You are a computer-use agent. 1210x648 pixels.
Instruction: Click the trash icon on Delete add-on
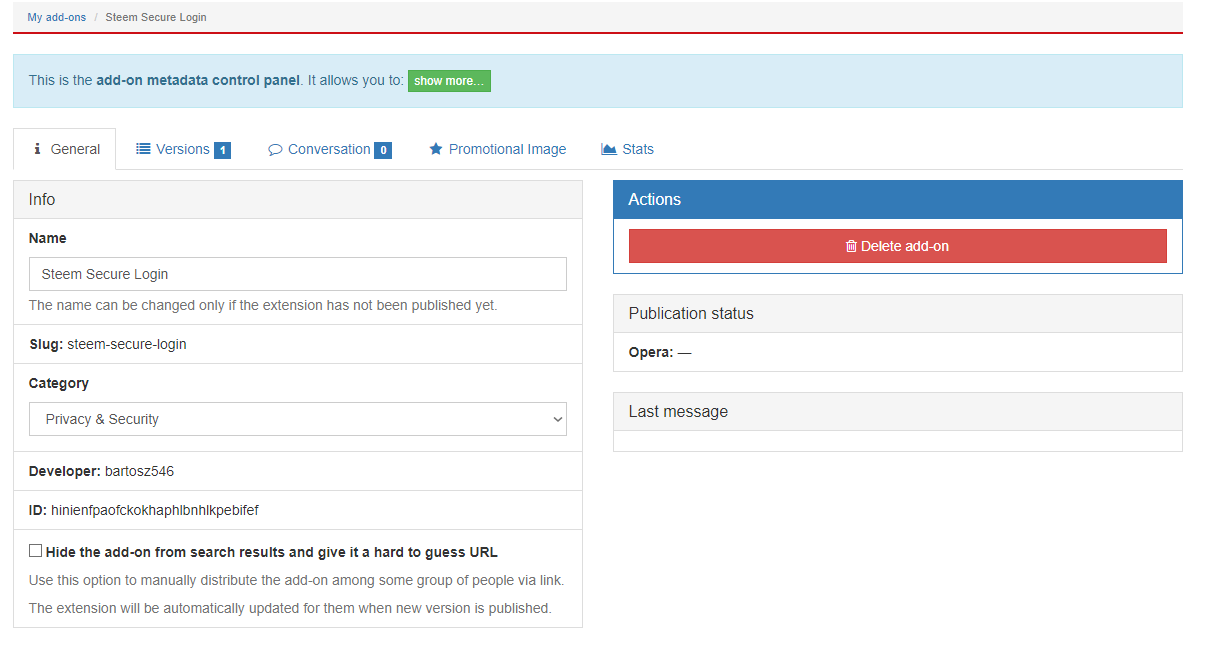click(x=851, y=246)
